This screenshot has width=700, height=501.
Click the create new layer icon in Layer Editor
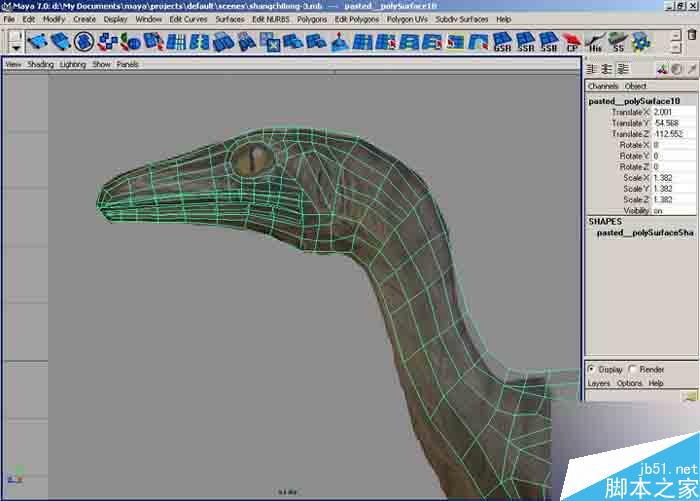[690, 396]
